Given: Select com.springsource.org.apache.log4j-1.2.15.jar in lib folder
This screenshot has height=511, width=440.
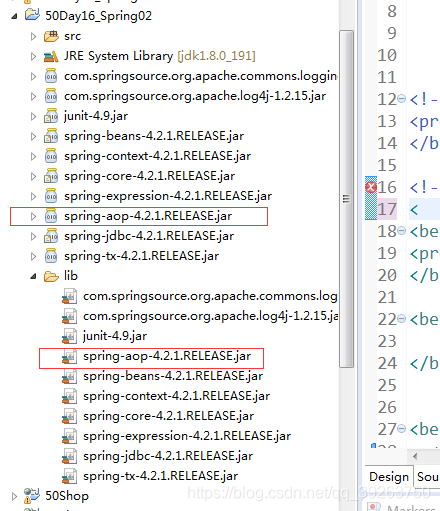Looking at the screenshot, I should [211, 316].
